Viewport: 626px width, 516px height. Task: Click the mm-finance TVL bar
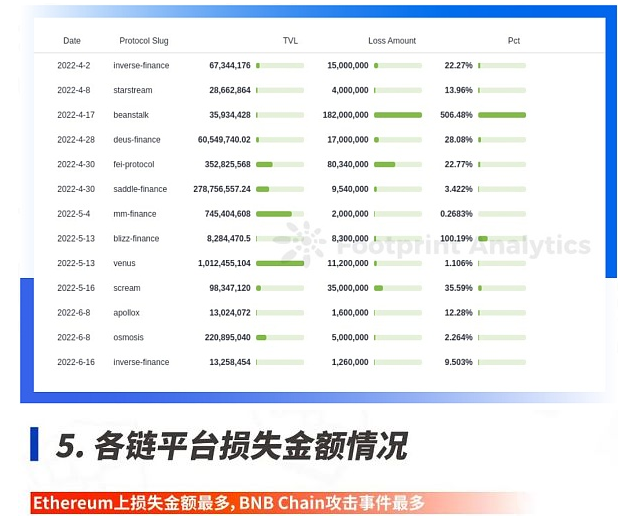[x=280, y=214]
